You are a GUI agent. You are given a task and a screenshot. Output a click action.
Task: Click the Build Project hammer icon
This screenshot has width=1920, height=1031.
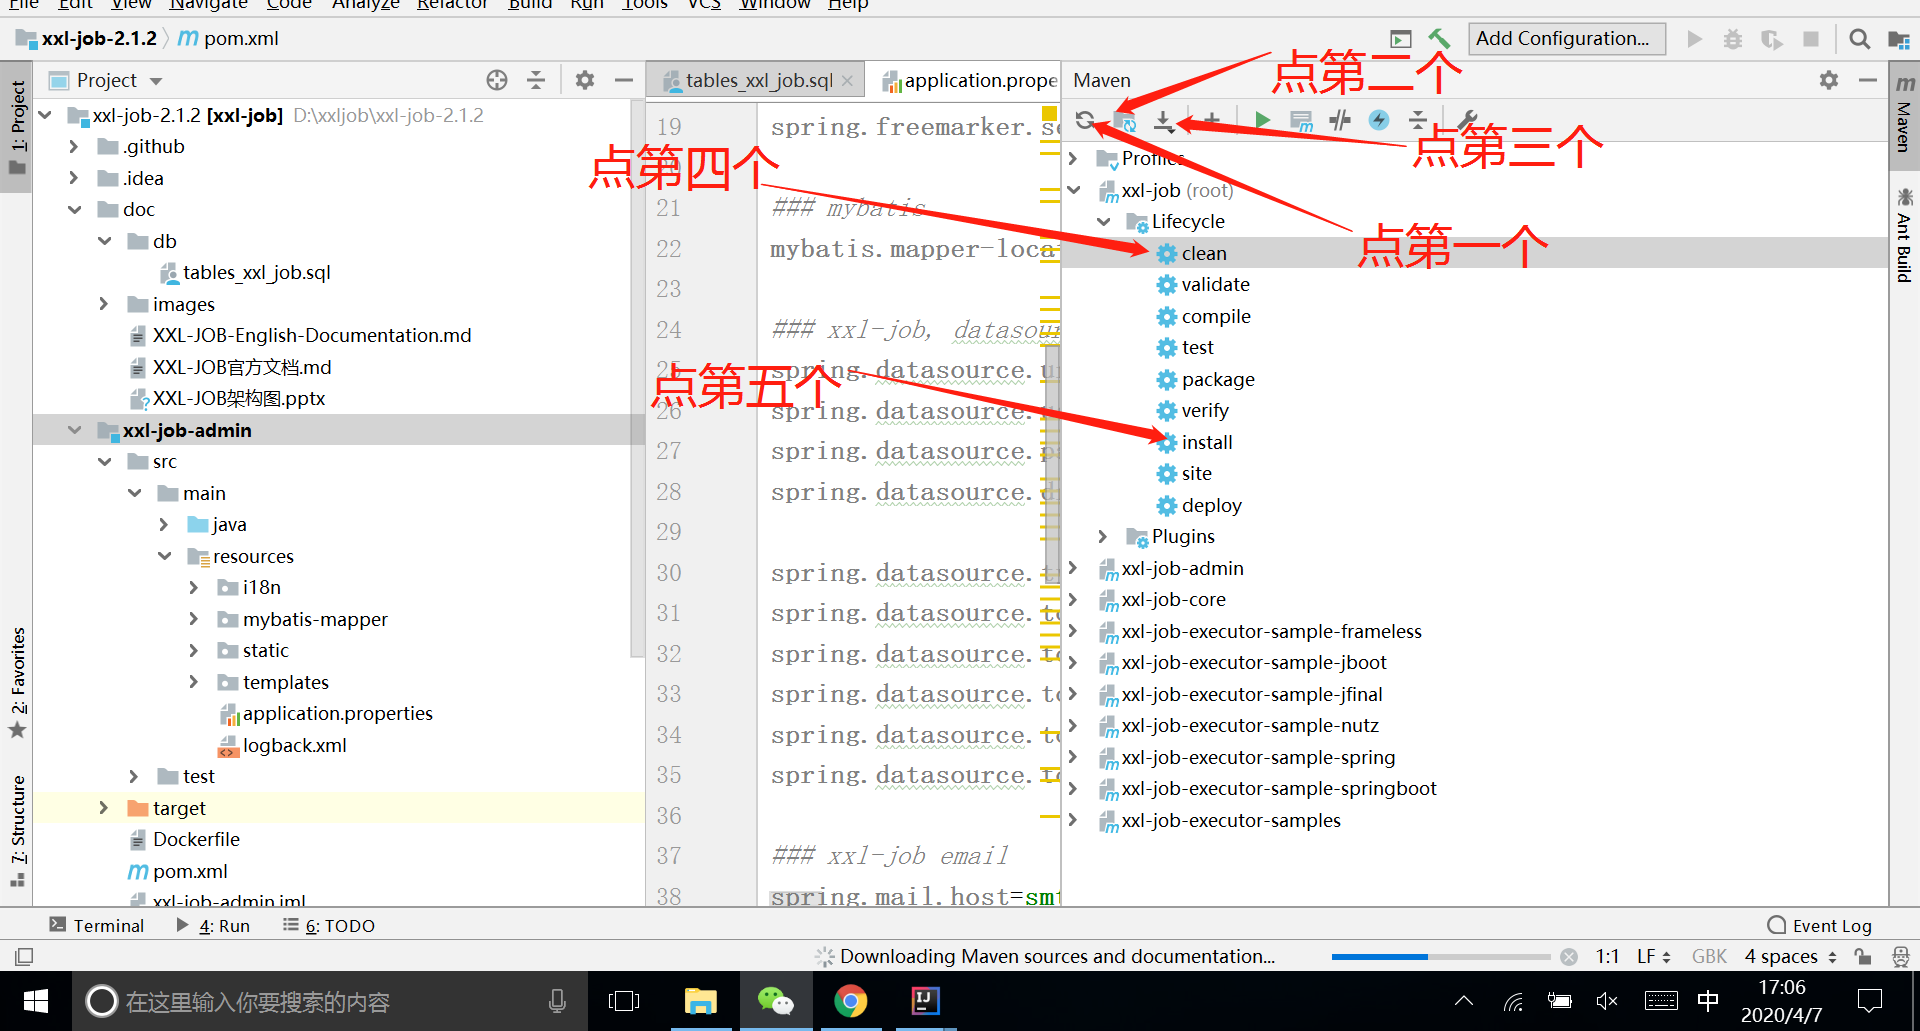point(1439,39)
